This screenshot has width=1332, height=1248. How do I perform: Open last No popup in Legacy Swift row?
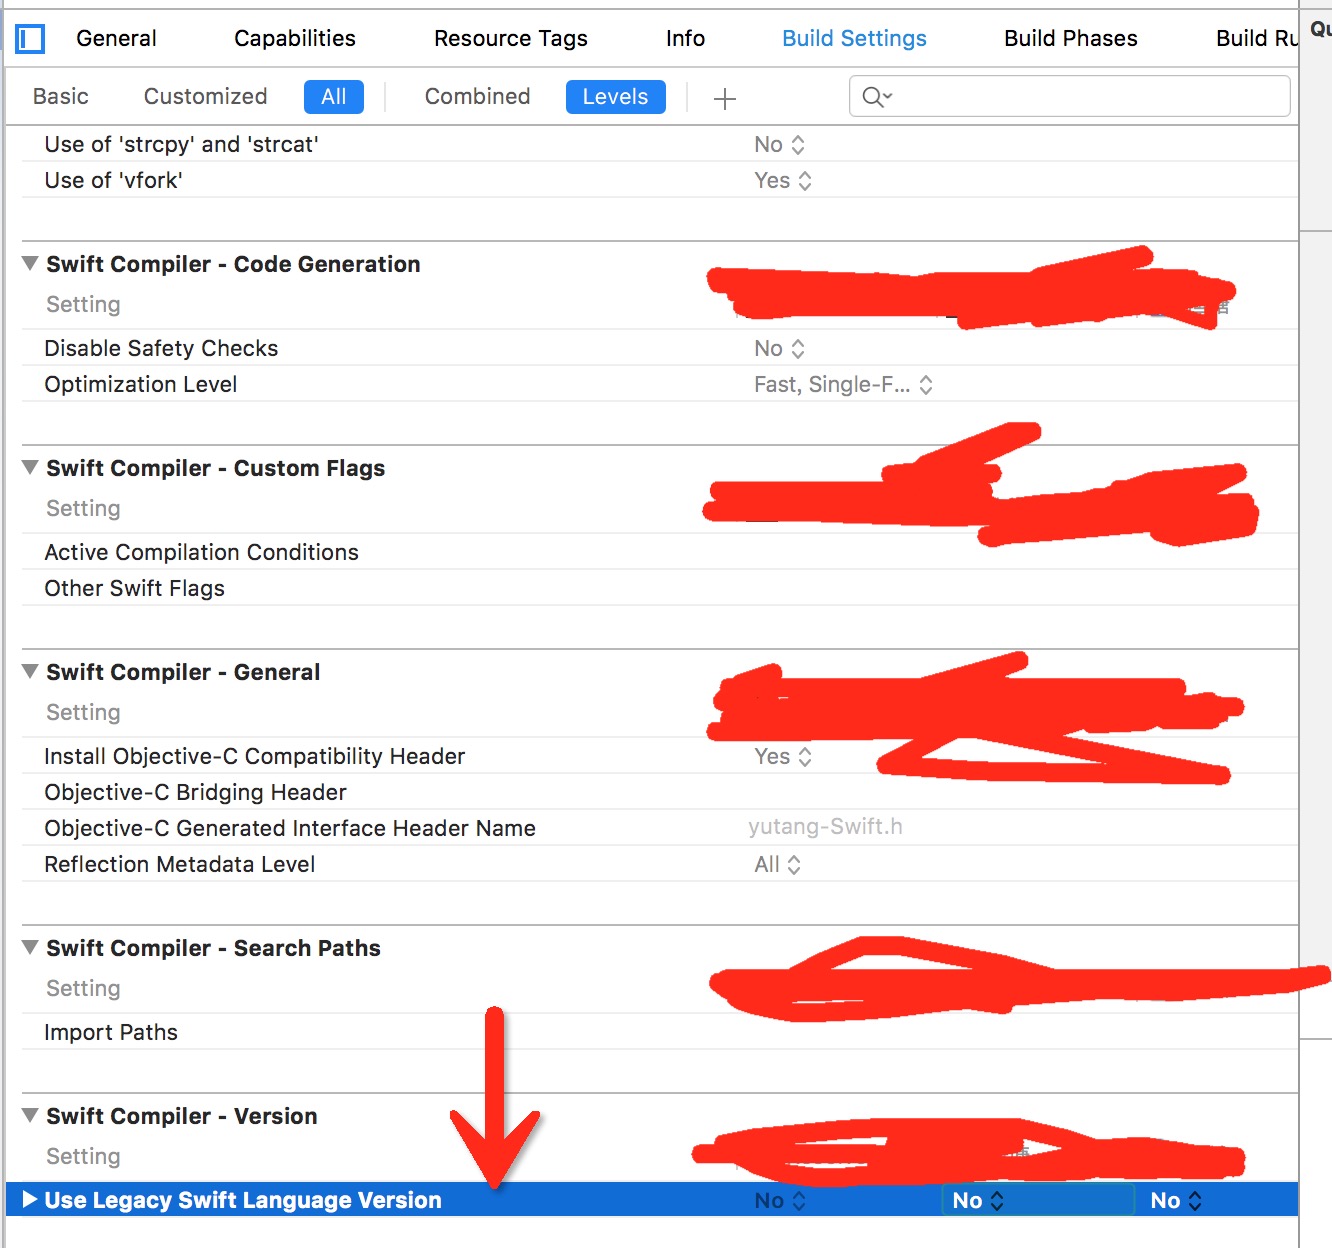pos(1176,1200)
